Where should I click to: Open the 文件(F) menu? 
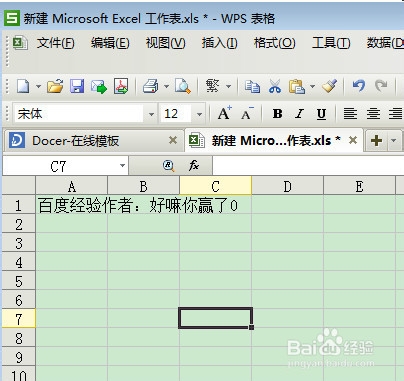click(56, 43)
